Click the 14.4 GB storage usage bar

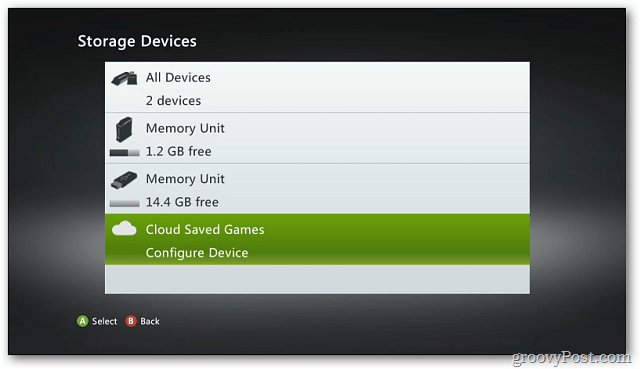point(124,203)
